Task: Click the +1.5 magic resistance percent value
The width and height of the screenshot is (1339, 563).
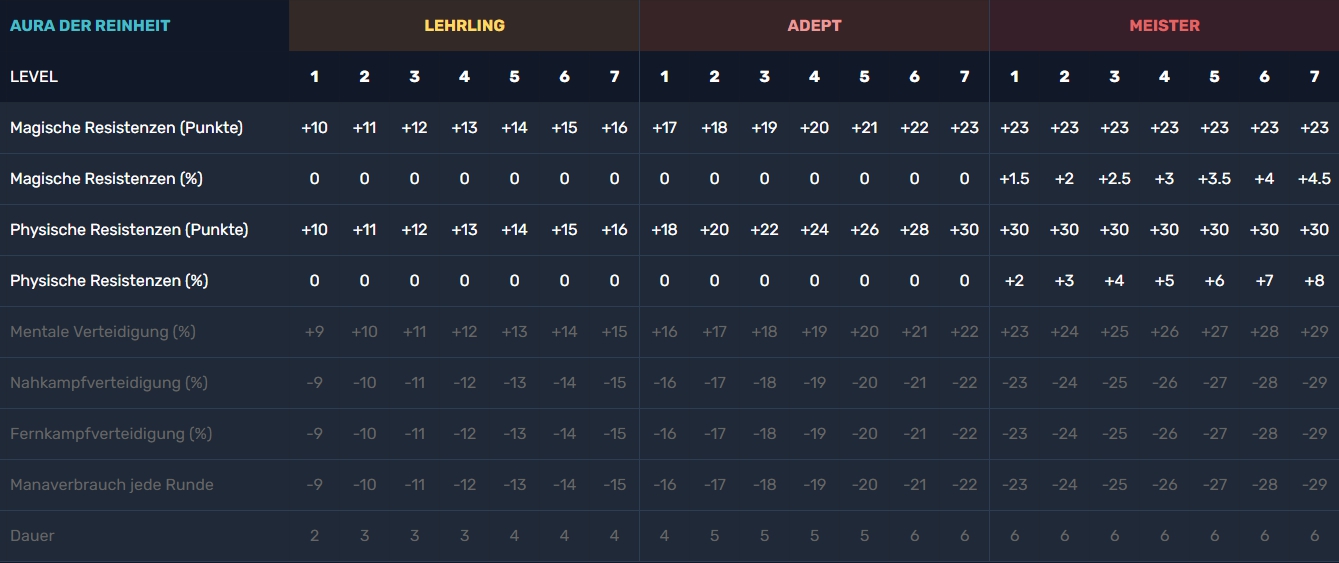Action: (1014, 179)
